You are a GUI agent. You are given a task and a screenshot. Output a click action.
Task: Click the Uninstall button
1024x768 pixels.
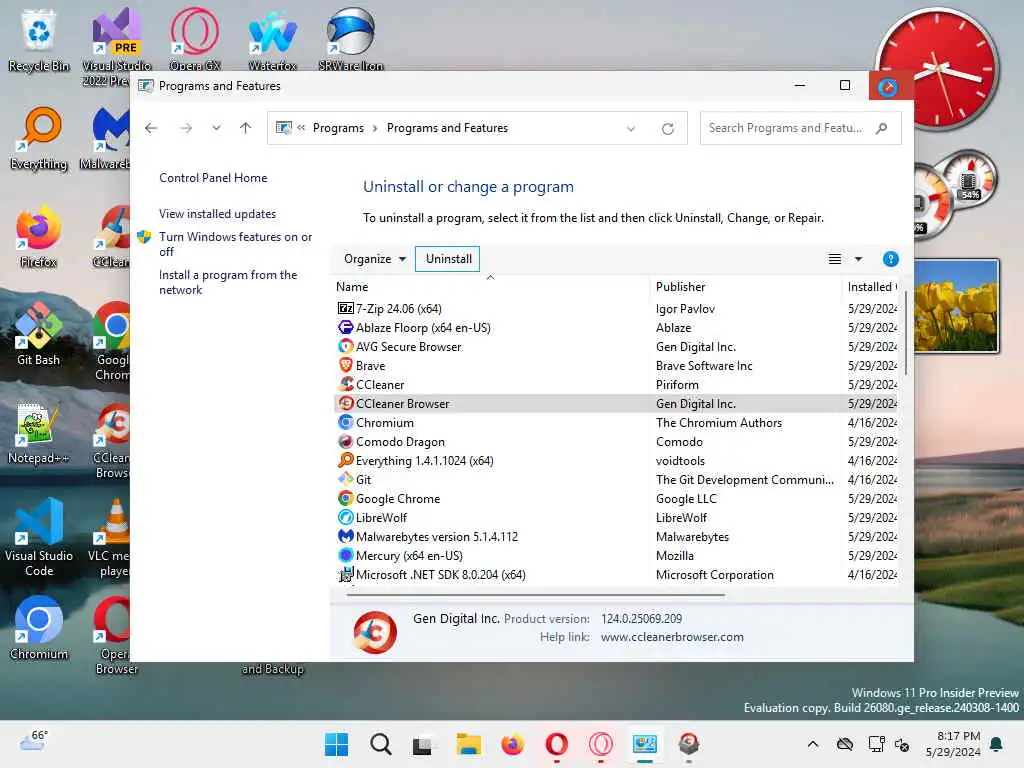[448, 259]
